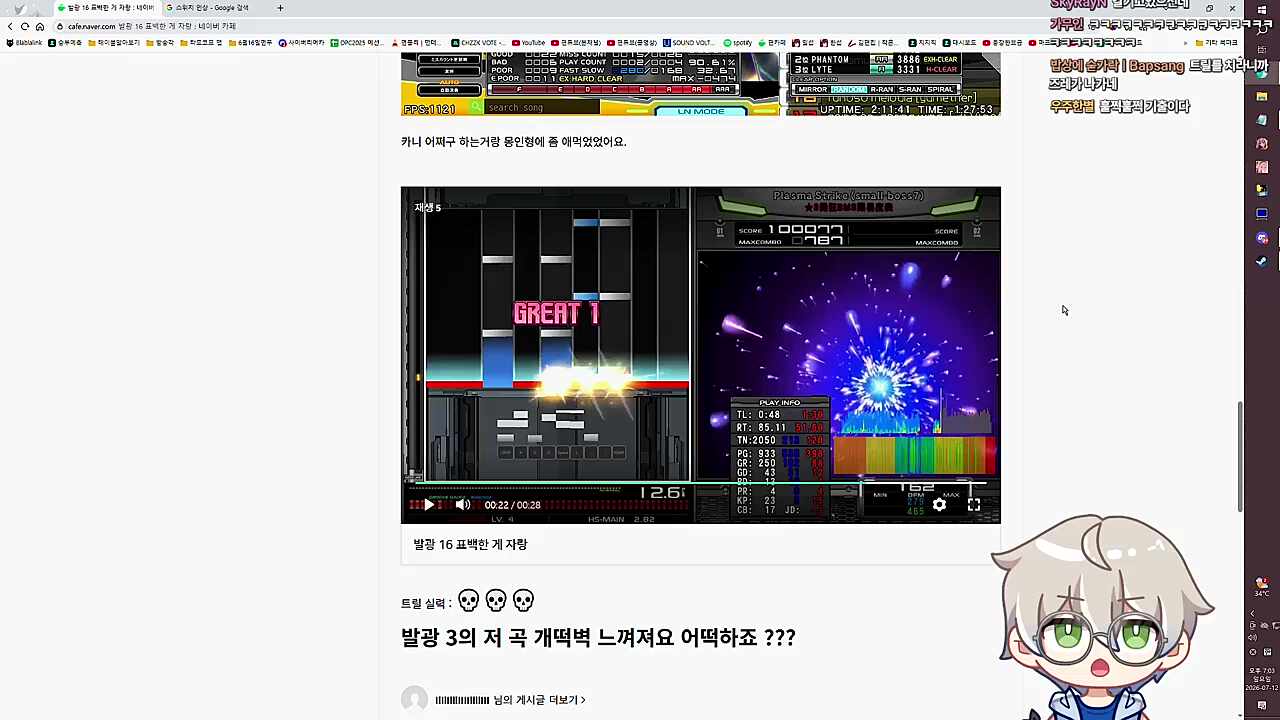Open the Discord taskbar icon

1262,238
